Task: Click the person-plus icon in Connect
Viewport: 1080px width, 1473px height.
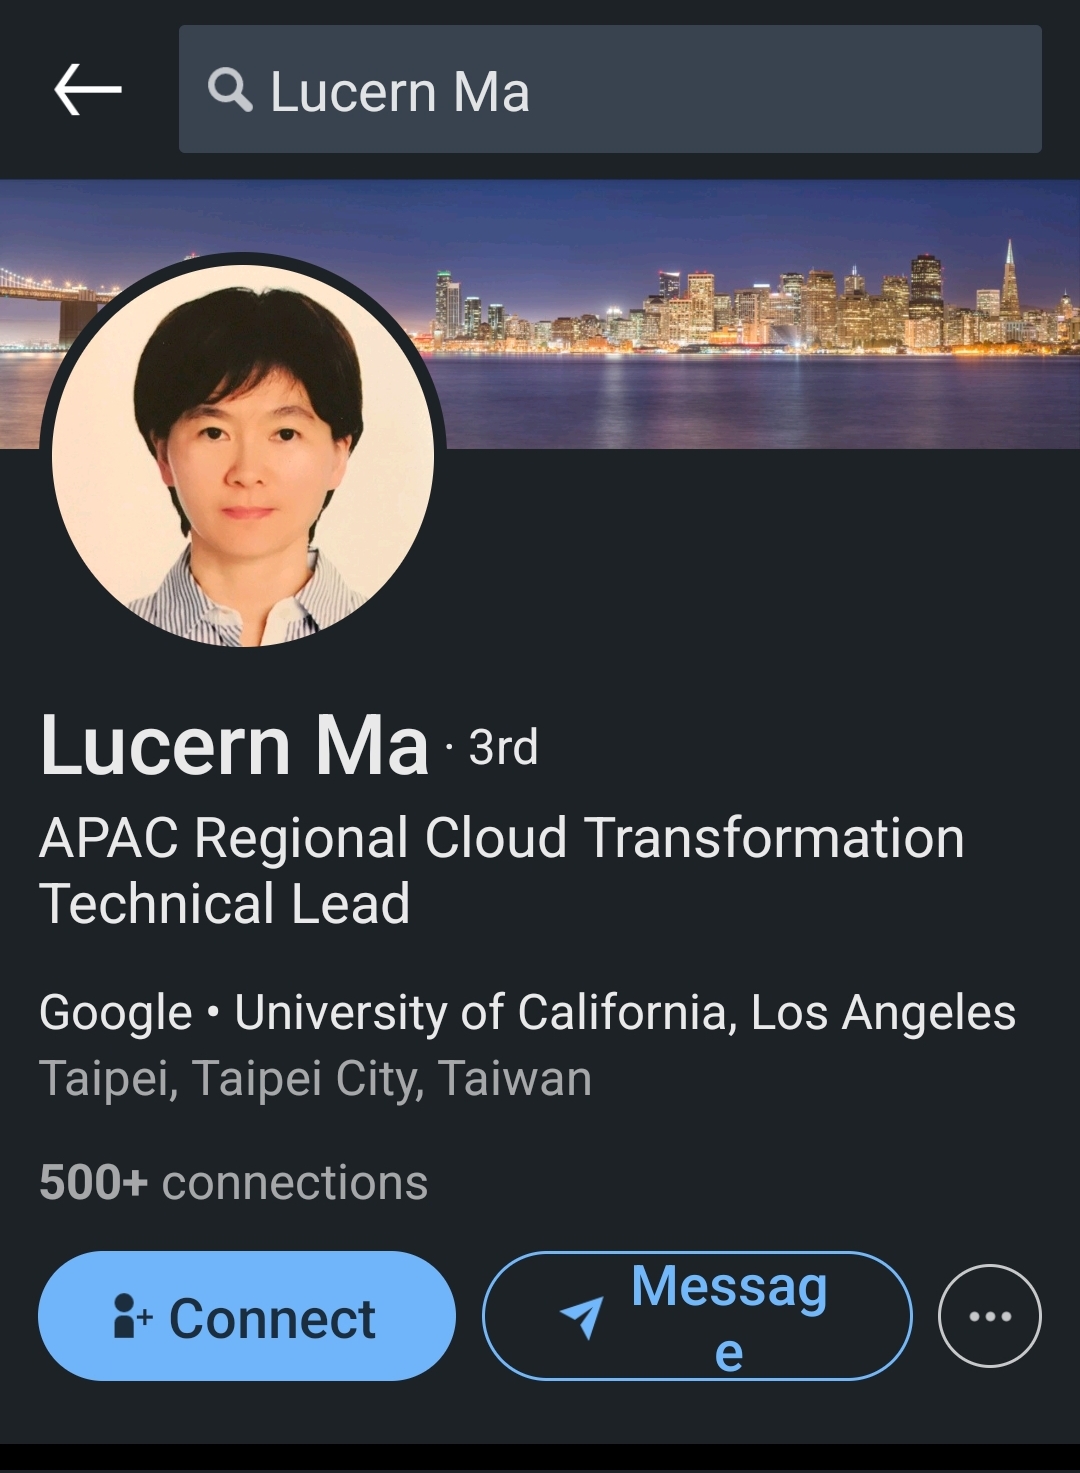Action: (132, 1316)
